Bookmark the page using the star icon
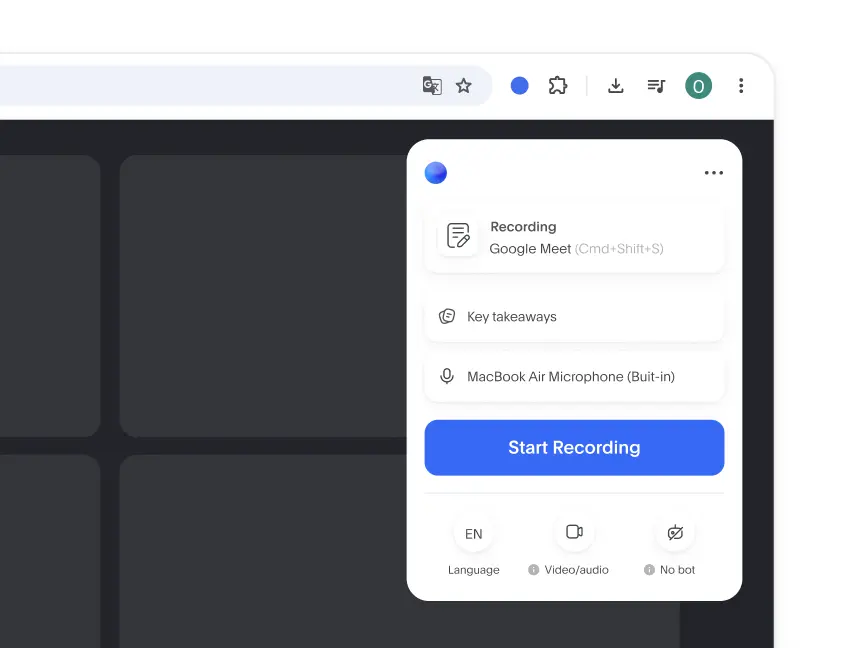This screenshot has width=850, height=648. coord(464,86)
